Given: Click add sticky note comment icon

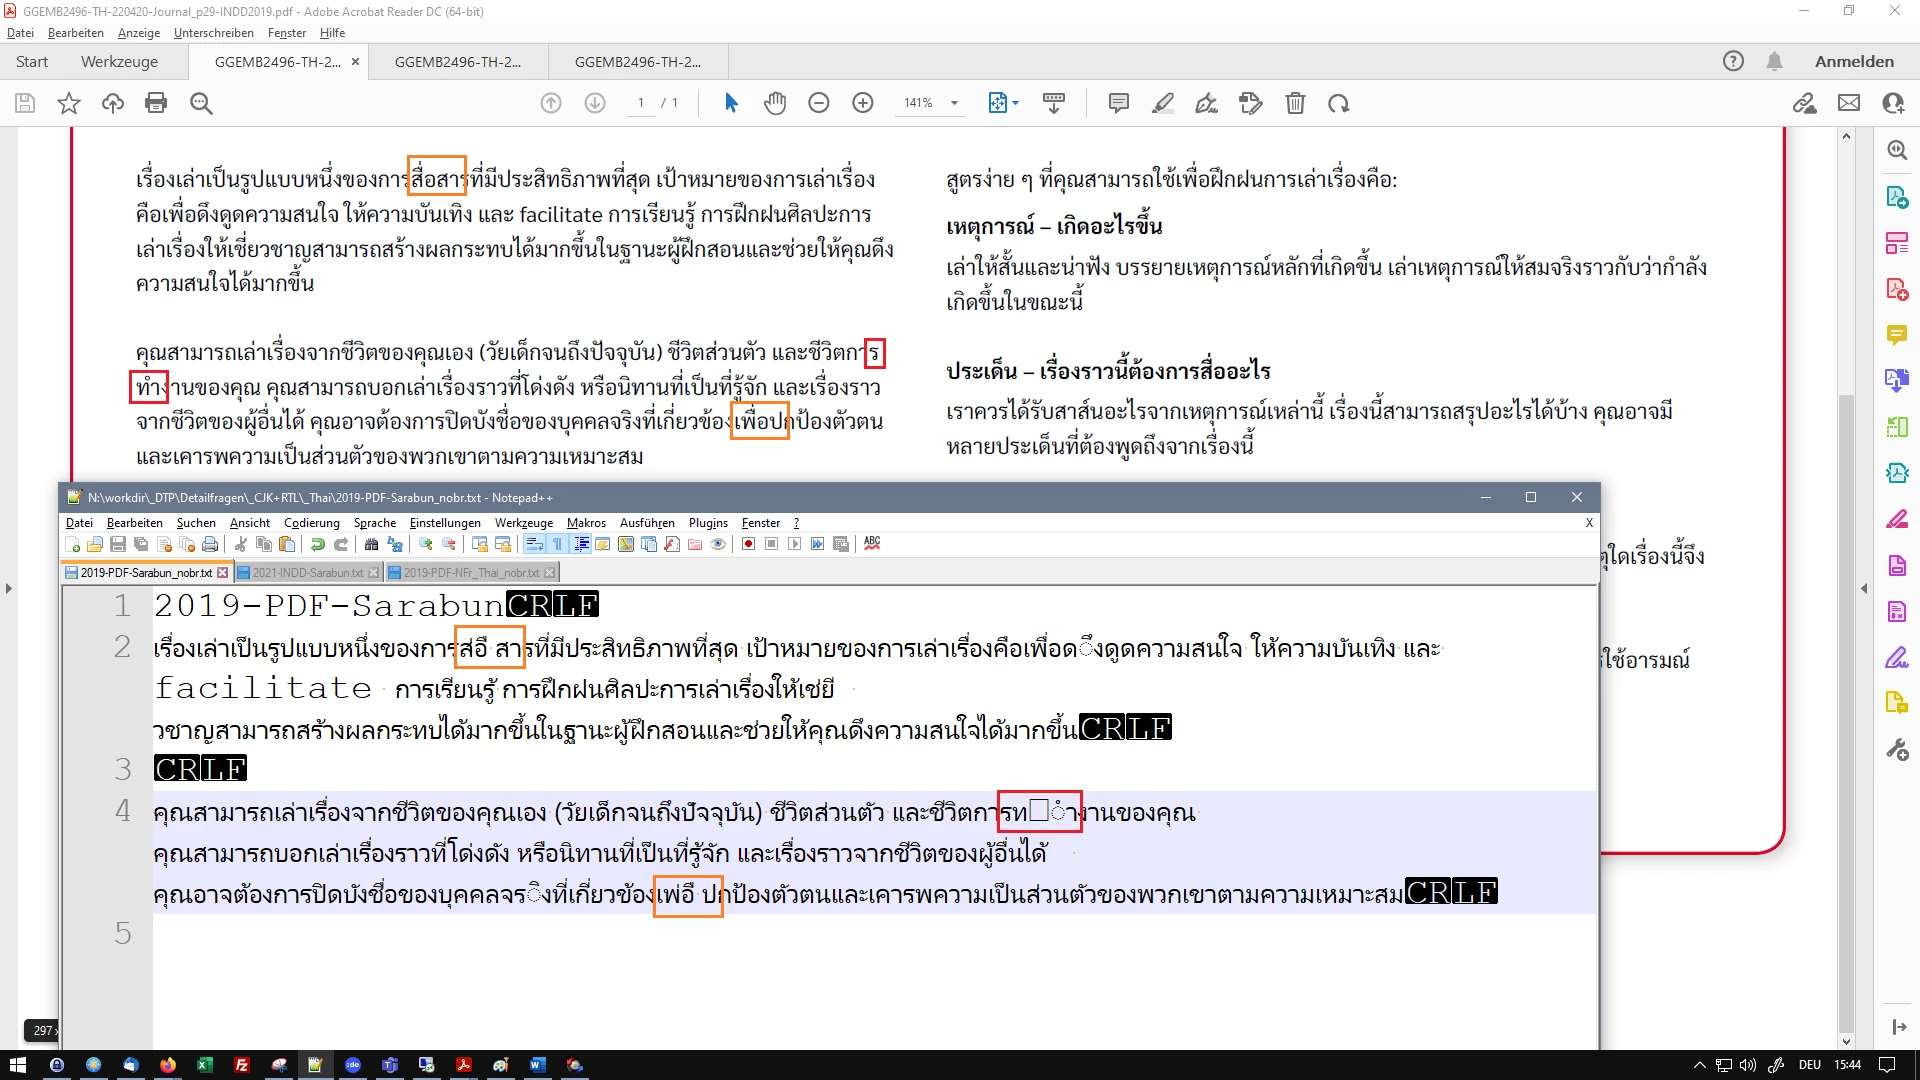Looking at the screenshot, I should [1118, 103].
